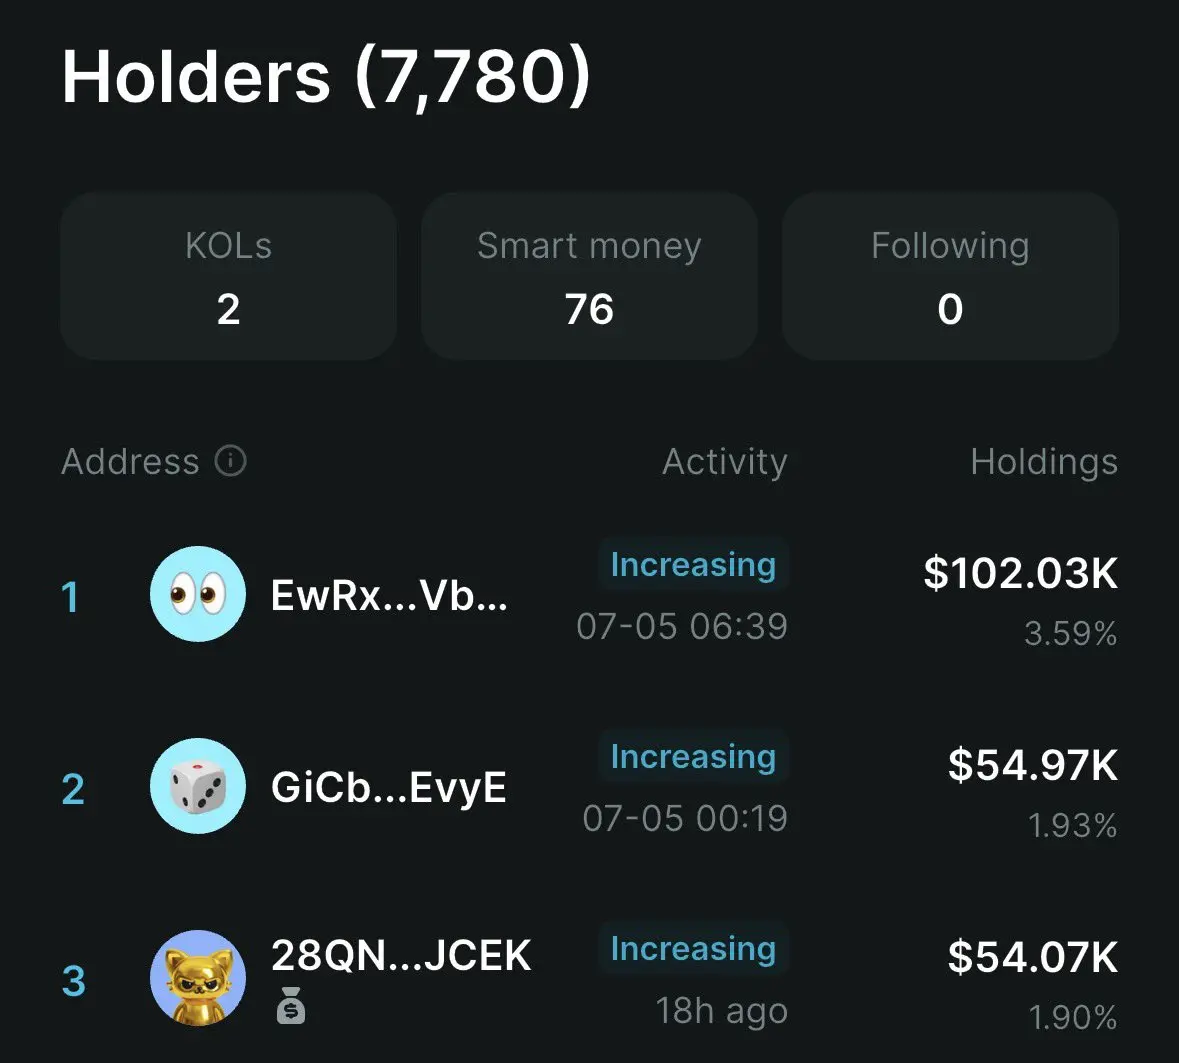Select the Smart money filter card
1179x1063 pixels.
590,276
